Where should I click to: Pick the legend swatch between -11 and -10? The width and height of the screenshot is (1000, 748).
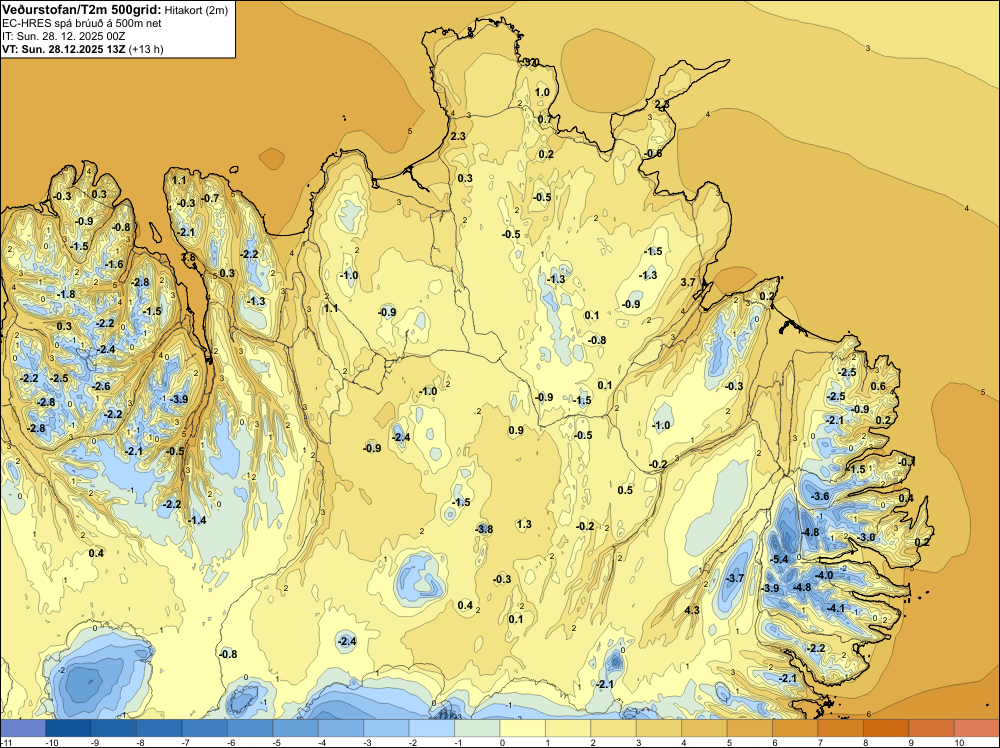tap(23, 728)
